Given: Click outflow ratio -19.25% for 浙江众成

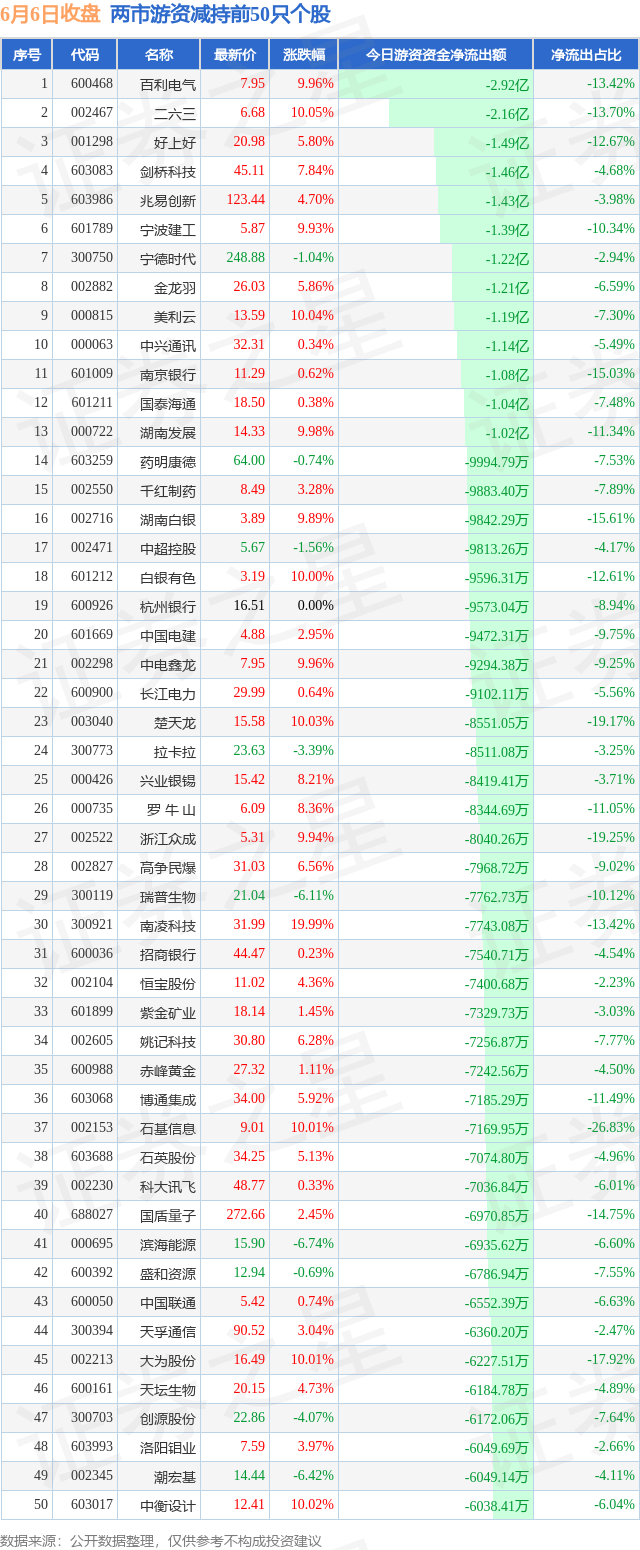Looking at the screenshot, I should [611, 837].
